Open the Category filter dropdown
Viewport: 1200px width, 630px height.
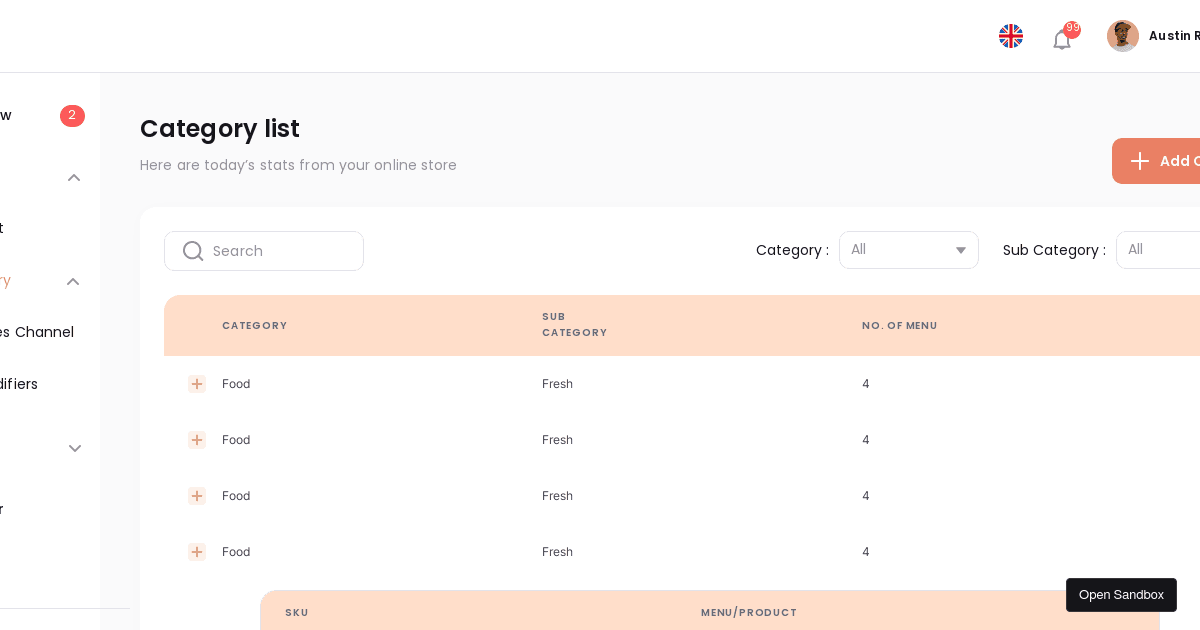click(x=908, y=250)
